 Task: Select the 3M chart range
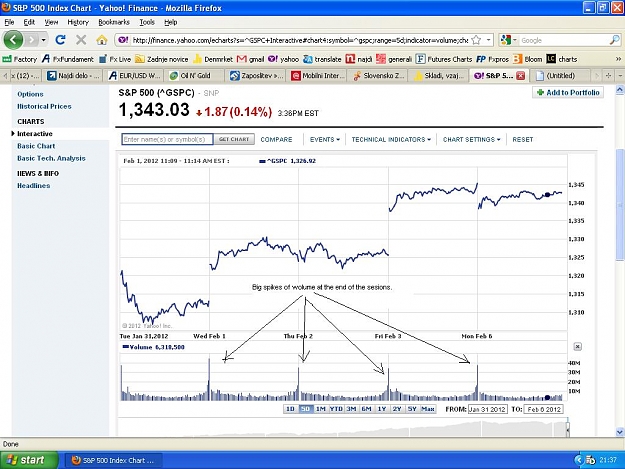pyautogui.click(x=351, y=409)
